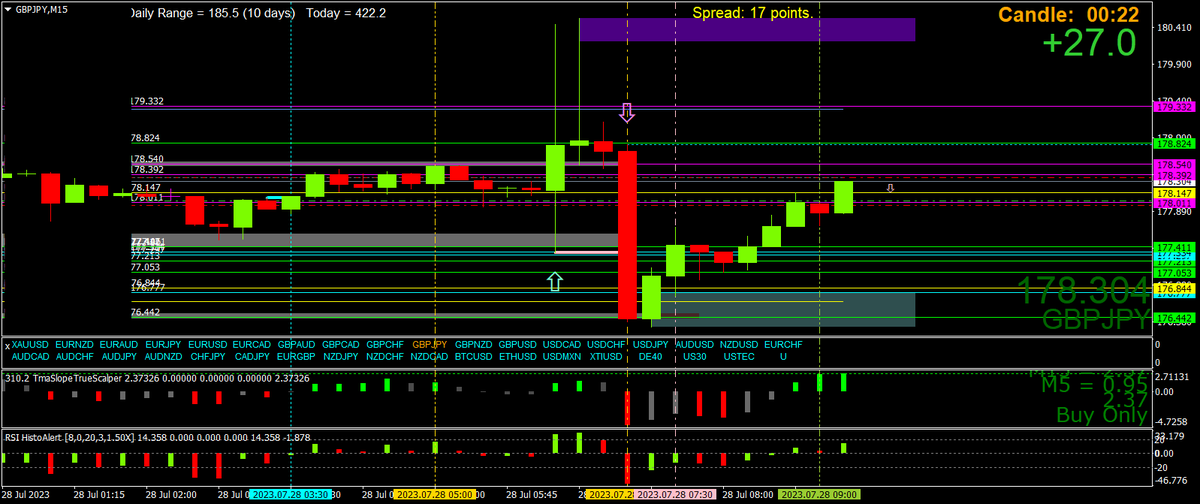Switch chart to DE40 index
This screenshot has height=504, width=1200.
[x=650, y=356]
